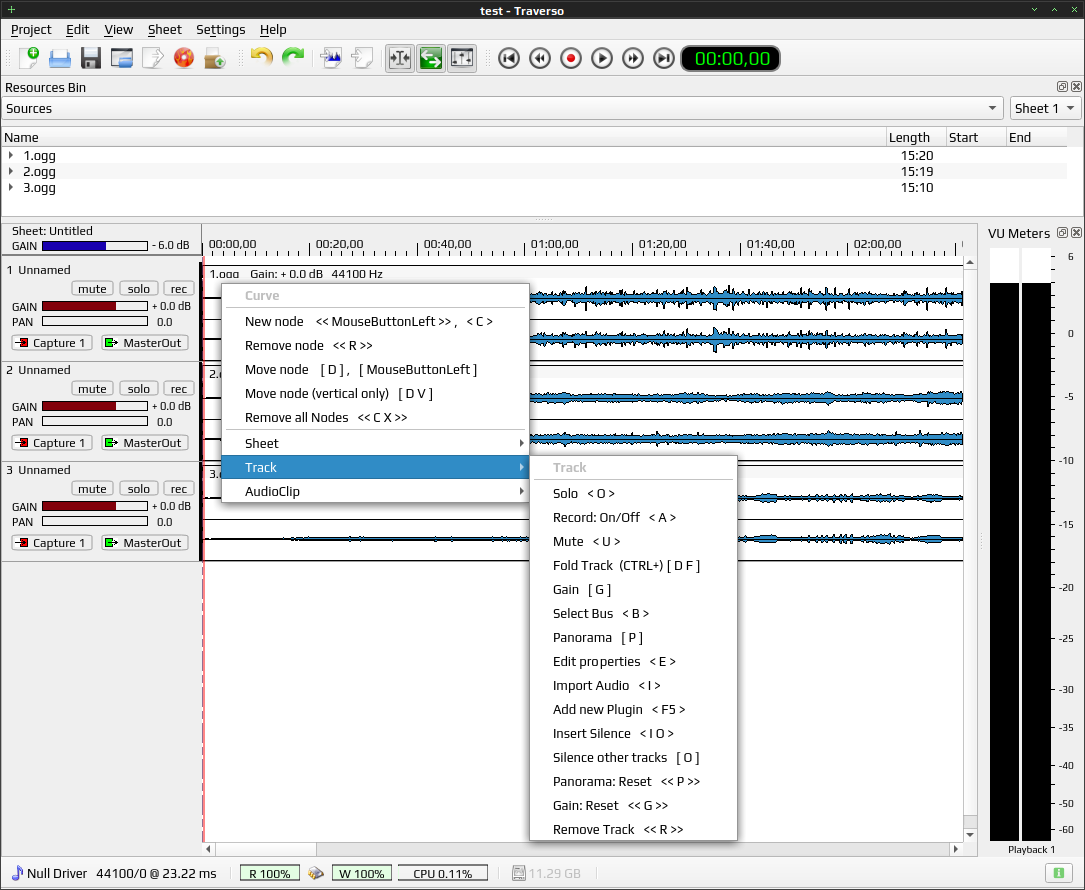Screen dimensions: 1085x890
Task: Open the Sheet 1 dropdown
Action: pyautogui.click(x=1045, y=109)
